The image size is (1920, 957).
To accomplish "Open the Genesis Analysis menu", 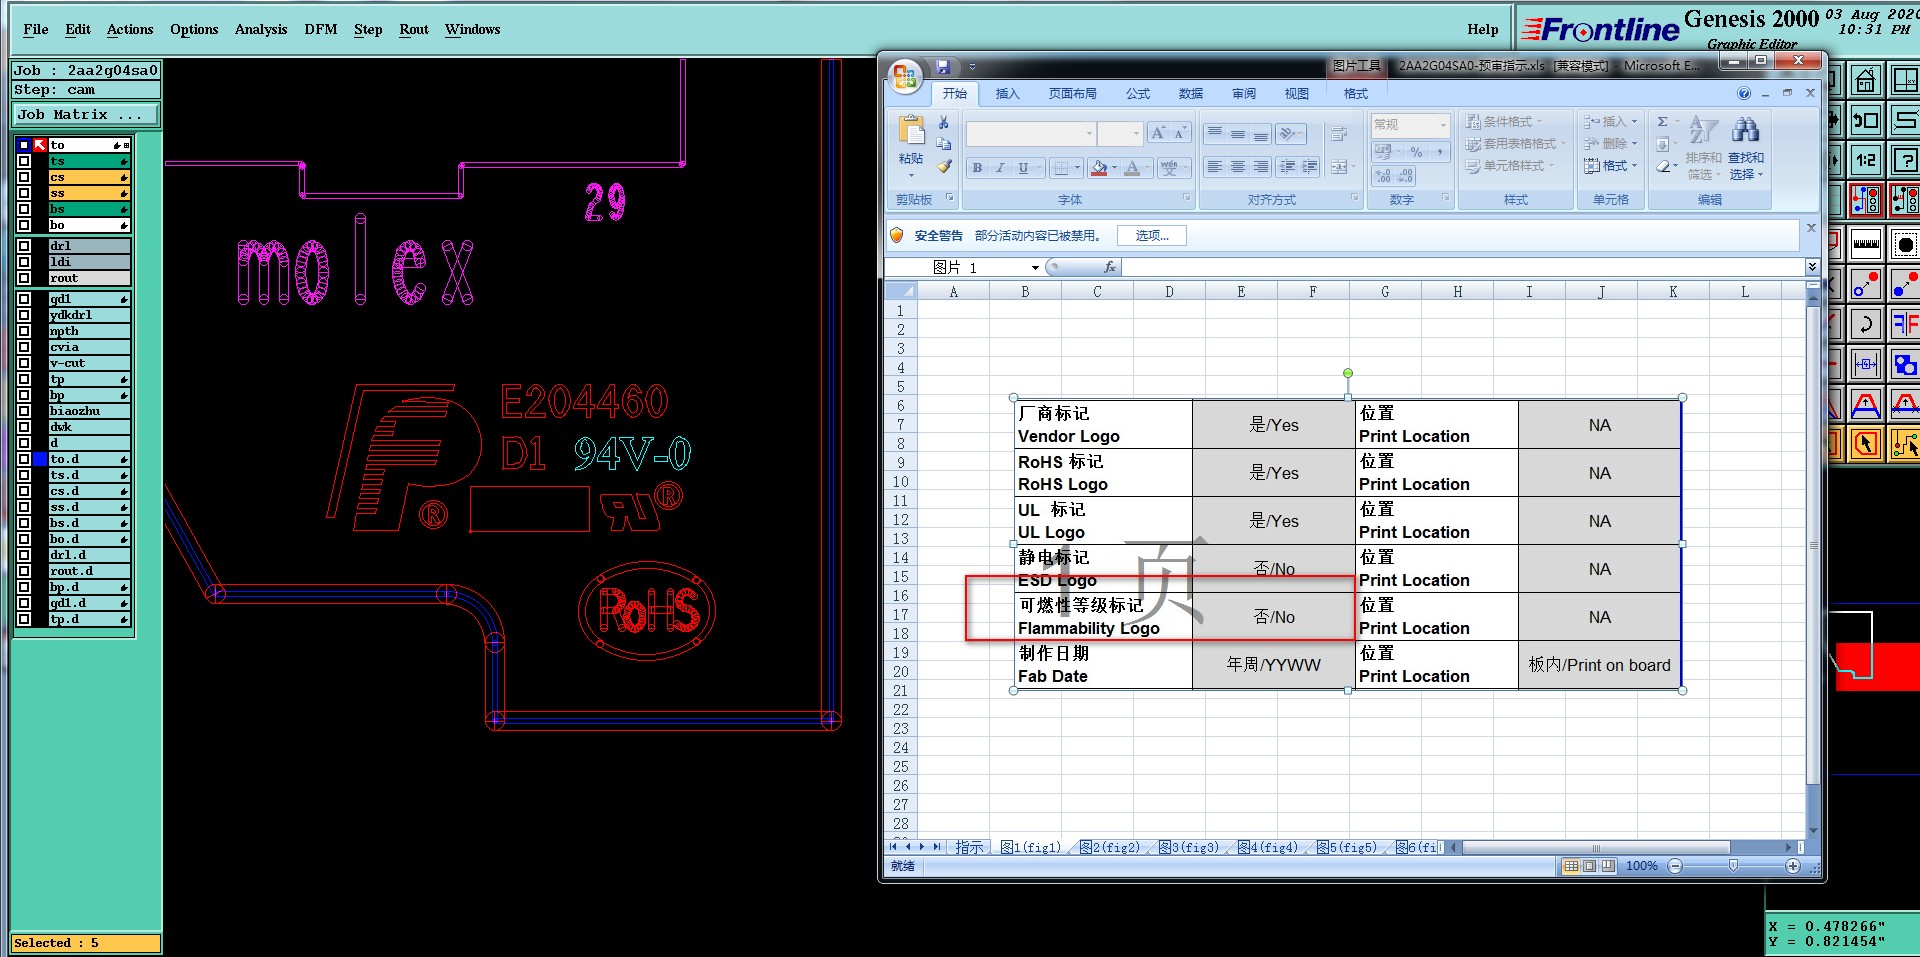I will coord(261,29).
